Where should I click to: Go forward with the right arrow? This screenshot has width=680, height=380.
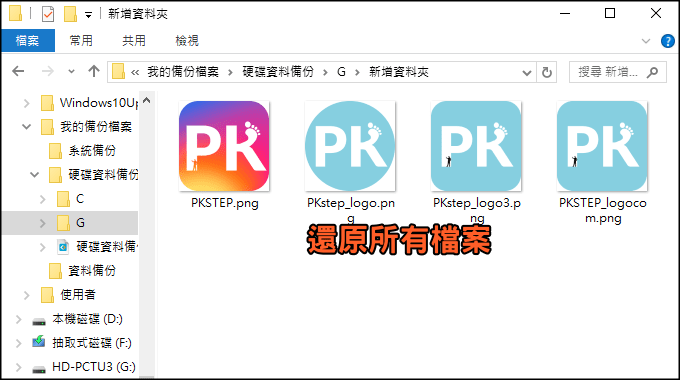tap(48, 71)
